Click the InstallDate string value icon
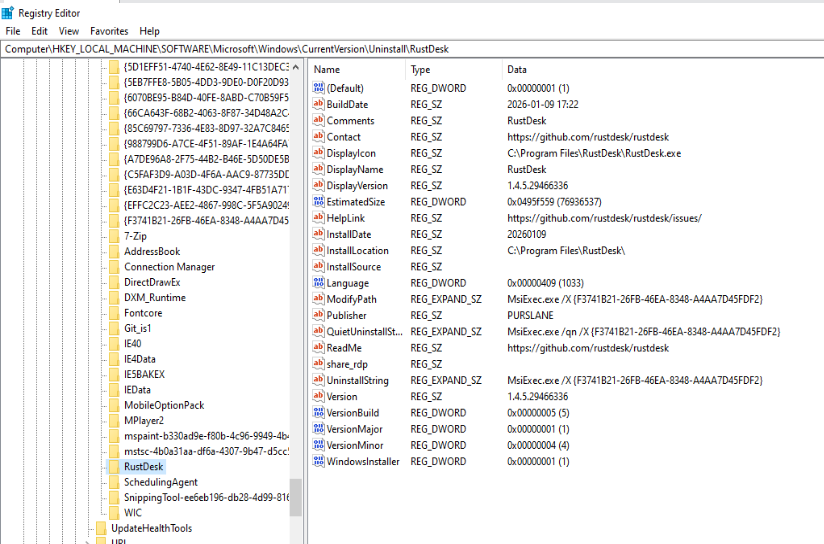This screenshot has width=824, height=544. click(x=318, y=234)
